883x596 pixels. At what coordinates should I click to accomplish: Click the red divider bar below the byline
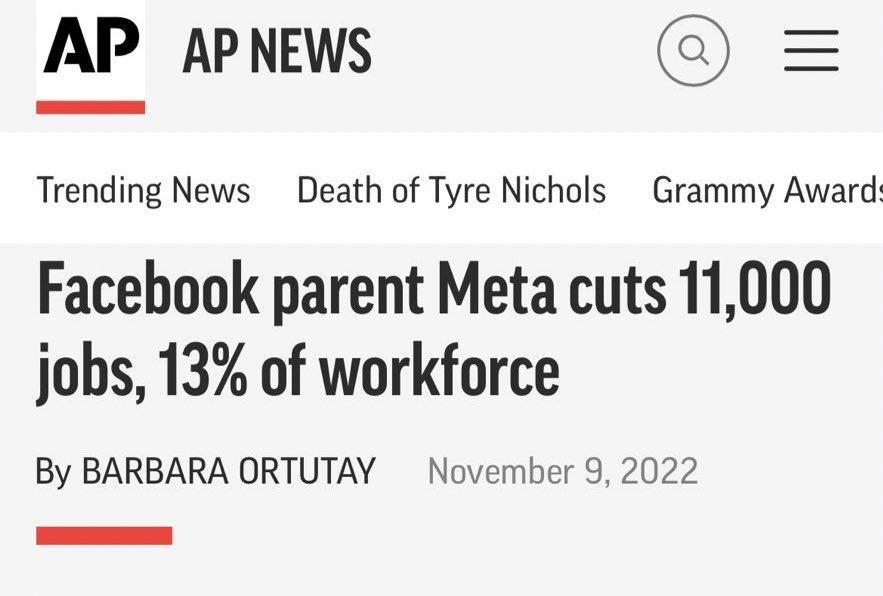pyautogui.click(x=103, y=533)
